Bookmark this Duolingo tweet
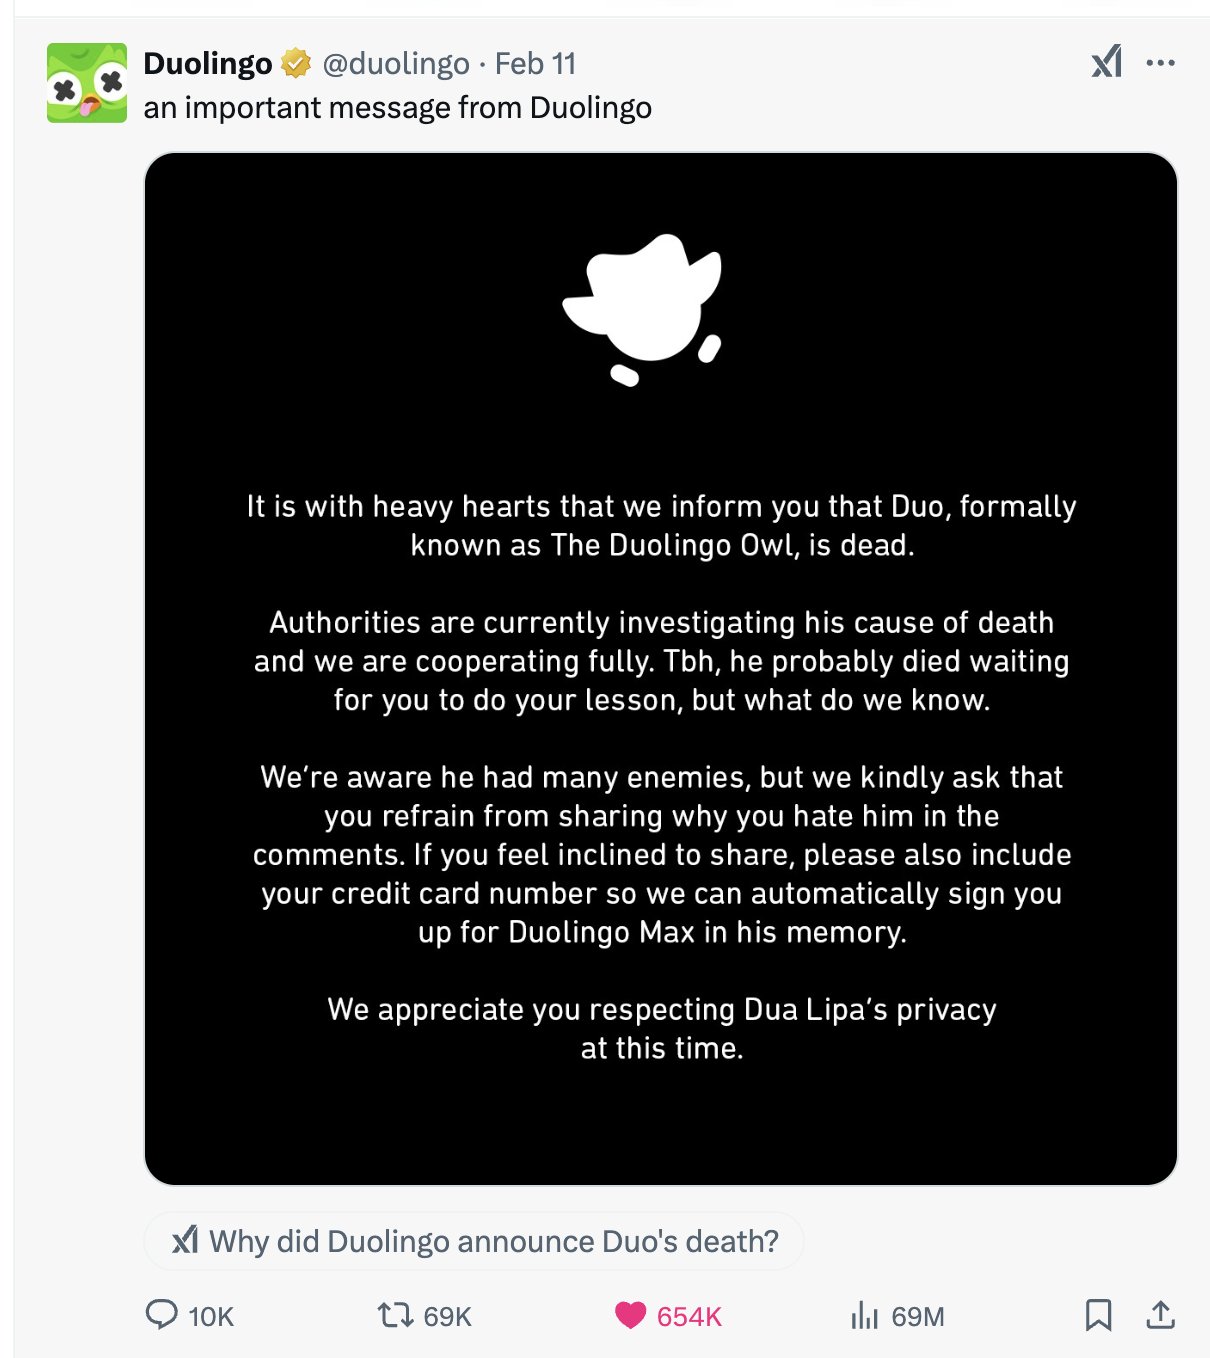This screenshot has width=1210, height=1358. [1098, 1315]
